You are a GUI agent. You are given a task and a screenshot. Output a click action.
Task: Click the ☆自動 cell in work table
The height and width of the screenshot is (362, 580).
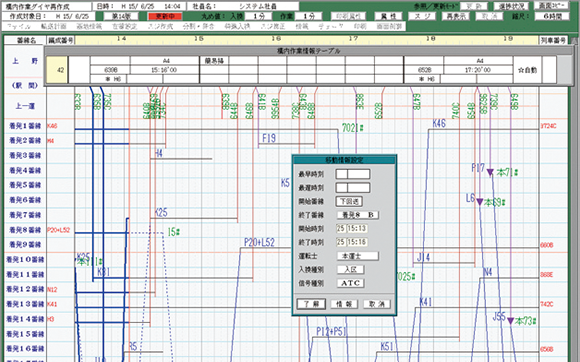(x=527, y=70)
